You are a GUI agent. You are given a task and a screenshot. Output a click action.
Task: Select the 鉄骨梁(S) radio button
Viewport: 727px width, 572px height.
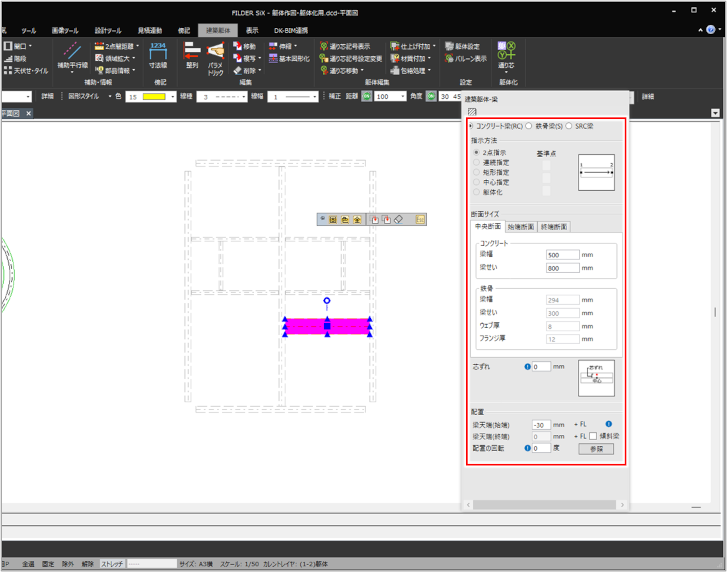[x=529, y=126]
